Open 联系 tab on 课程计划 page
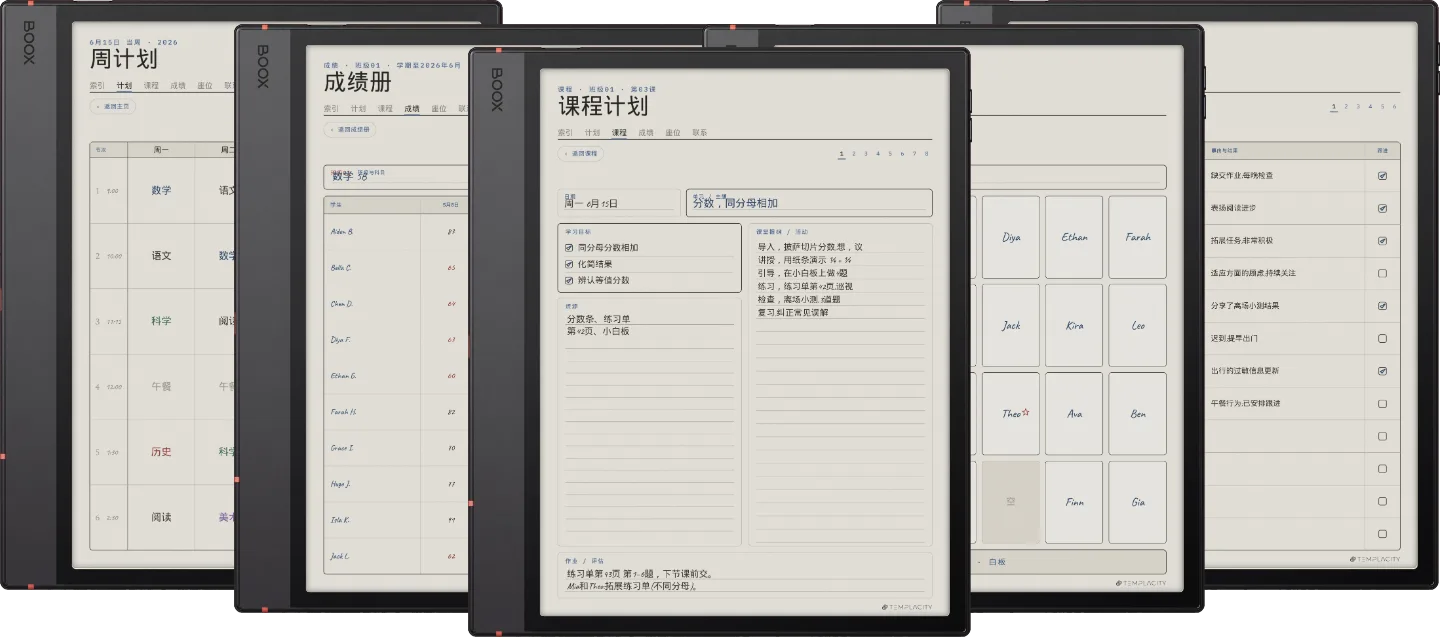Screen dimensions: 1440x637 (x=700, y=132)
